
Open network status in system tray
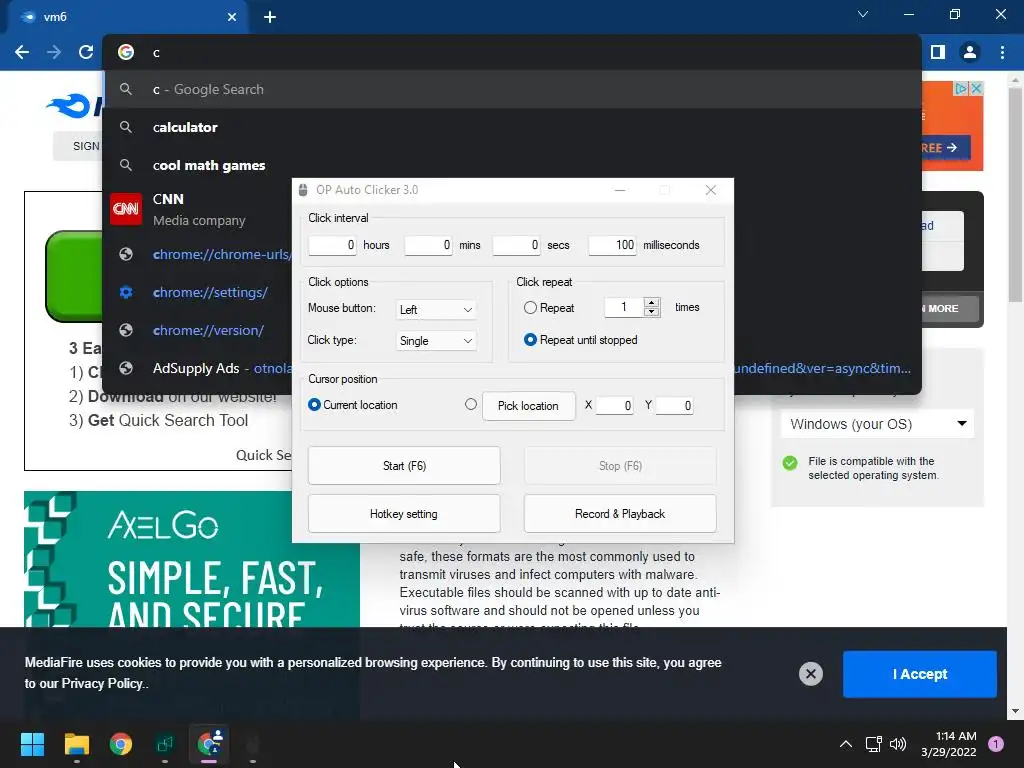873,744
